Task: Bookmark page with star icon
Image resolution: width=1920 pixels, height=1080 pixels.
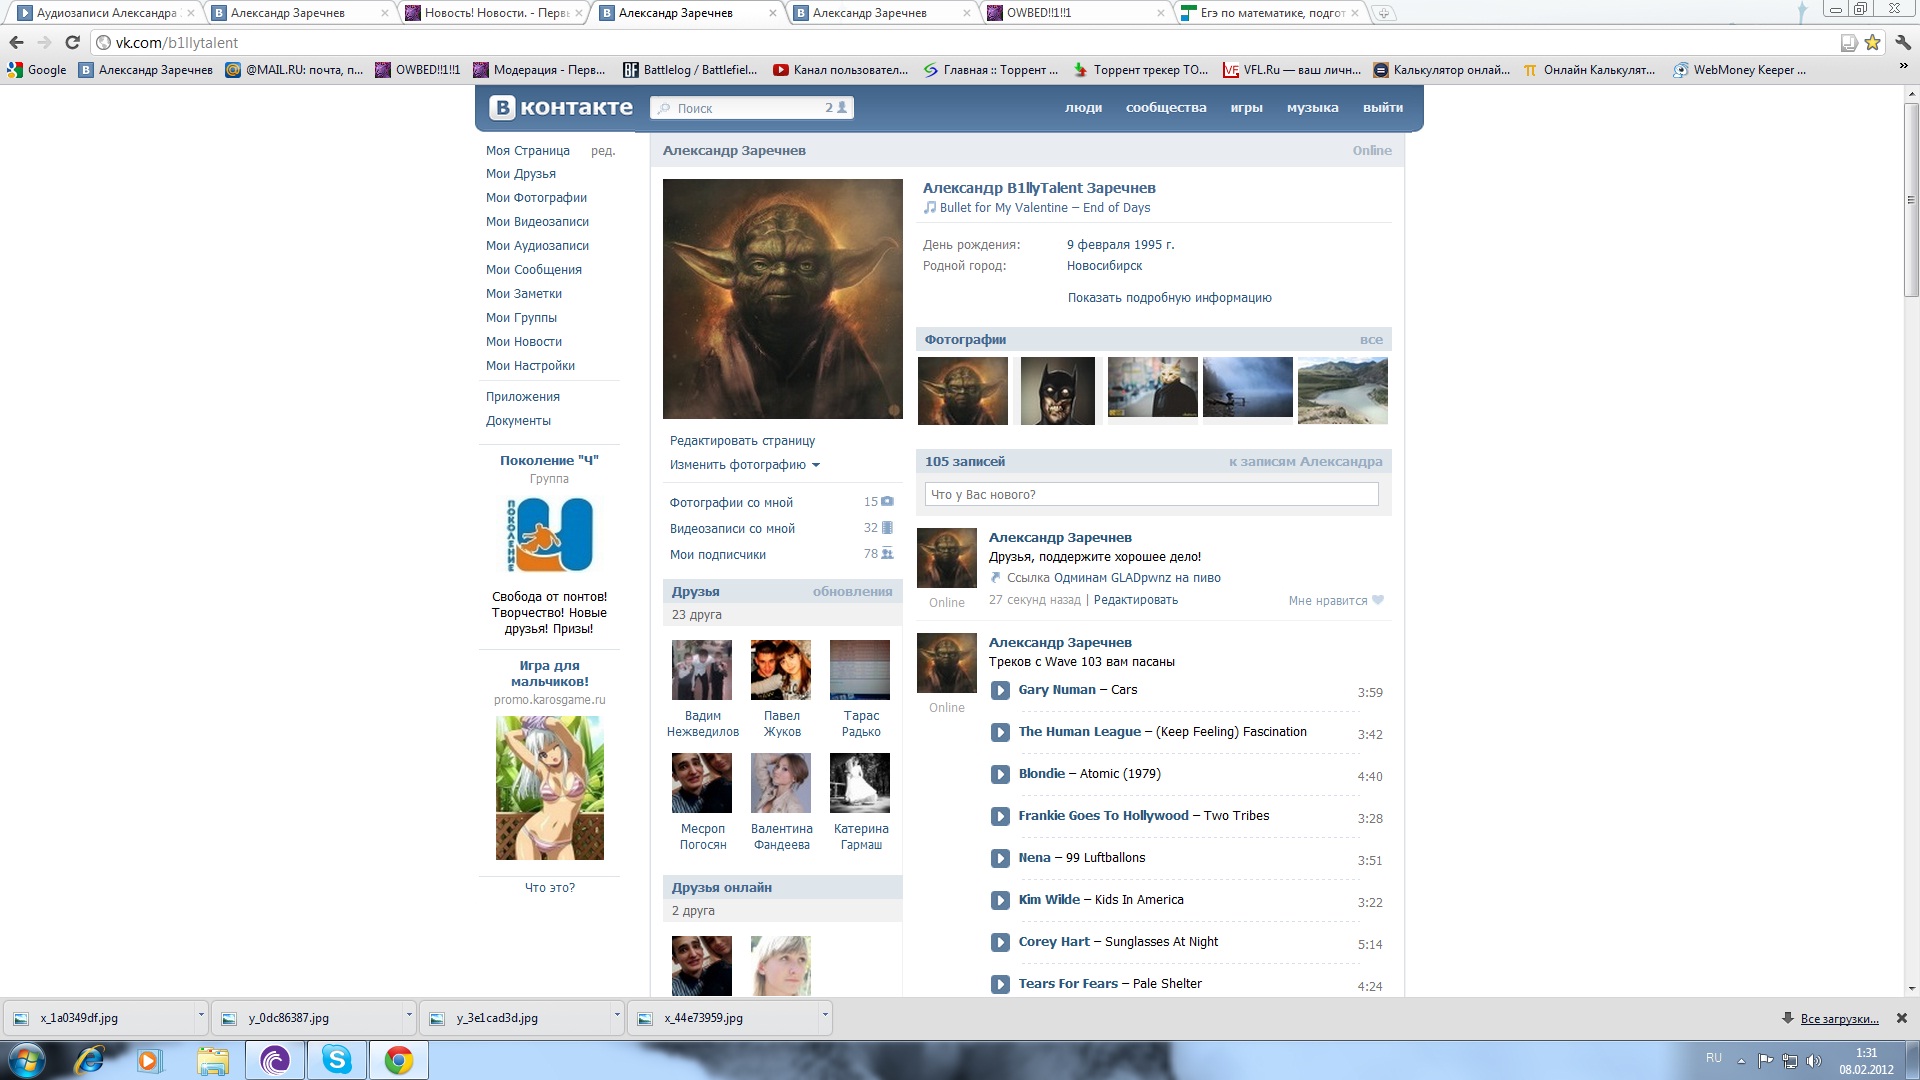Action: tap(1872, 43)
